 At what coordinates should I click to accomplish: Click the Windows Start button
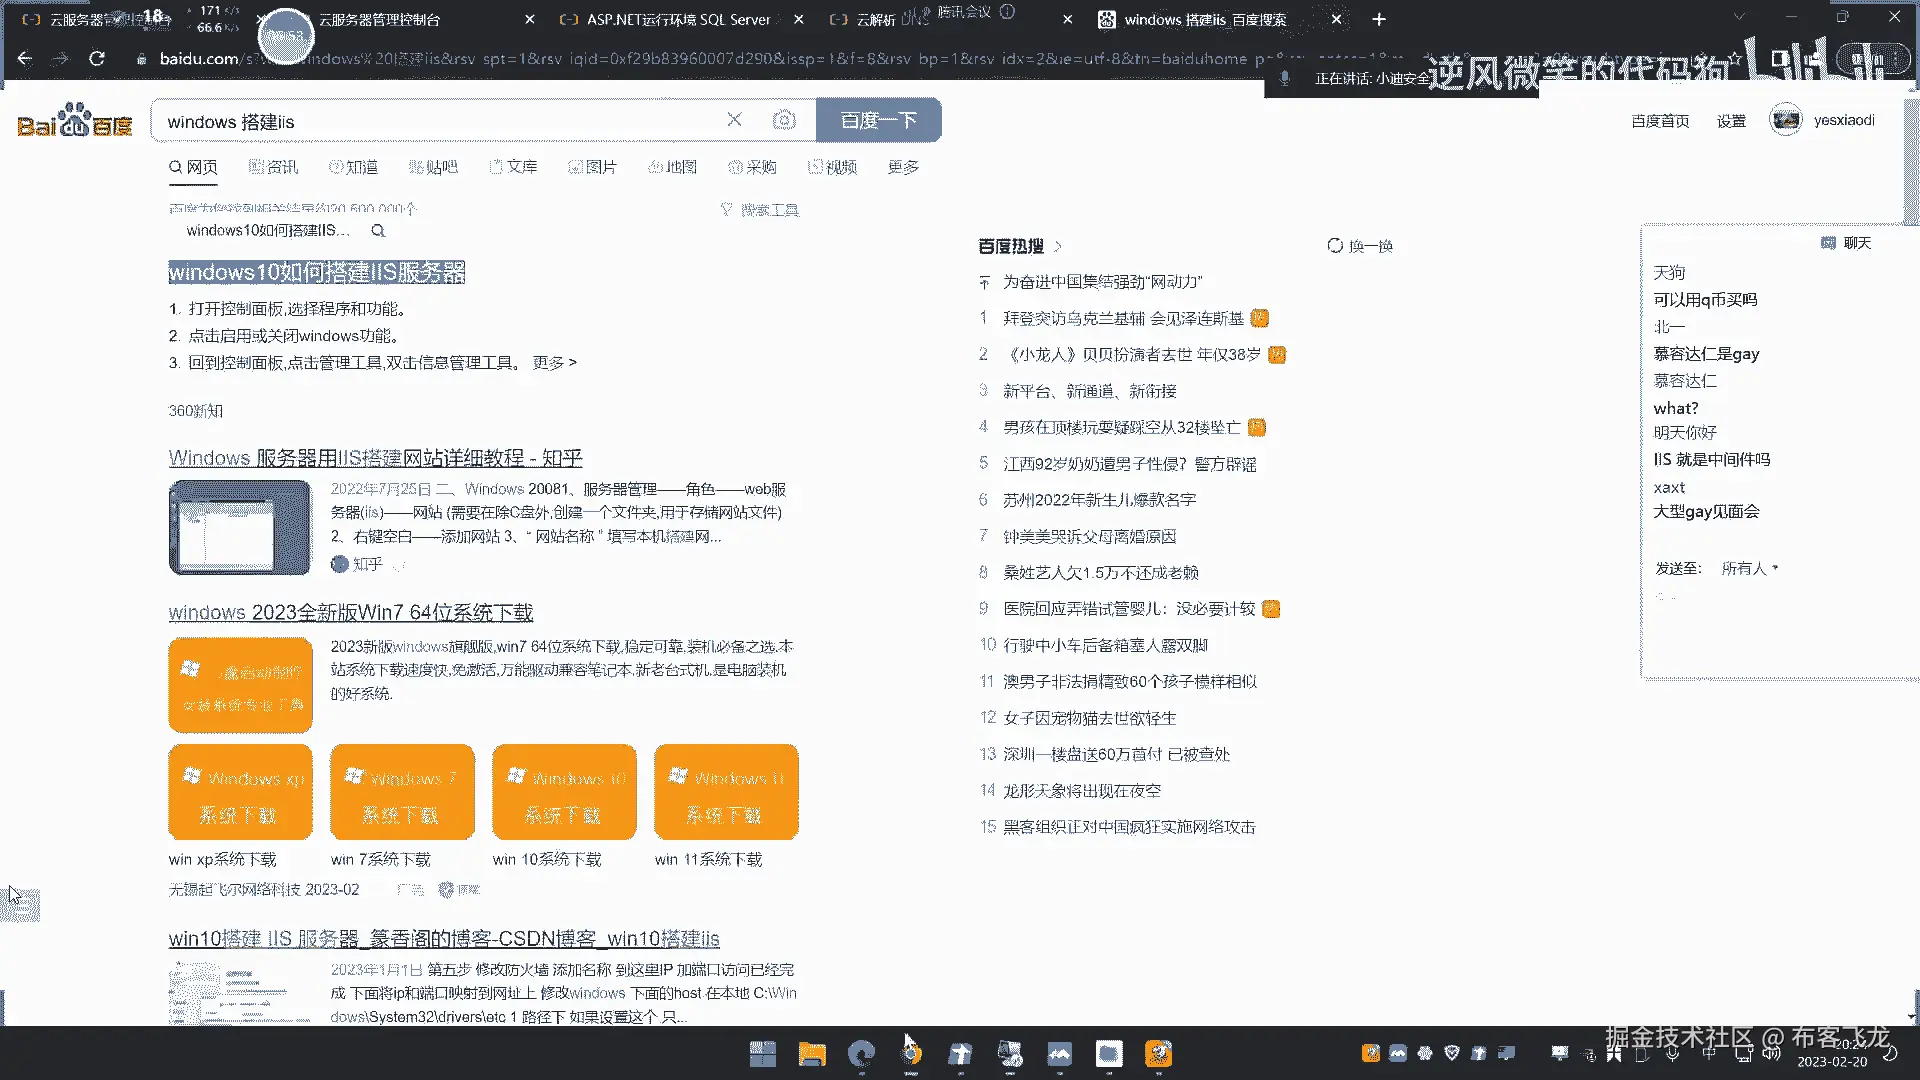[762, 1053]
